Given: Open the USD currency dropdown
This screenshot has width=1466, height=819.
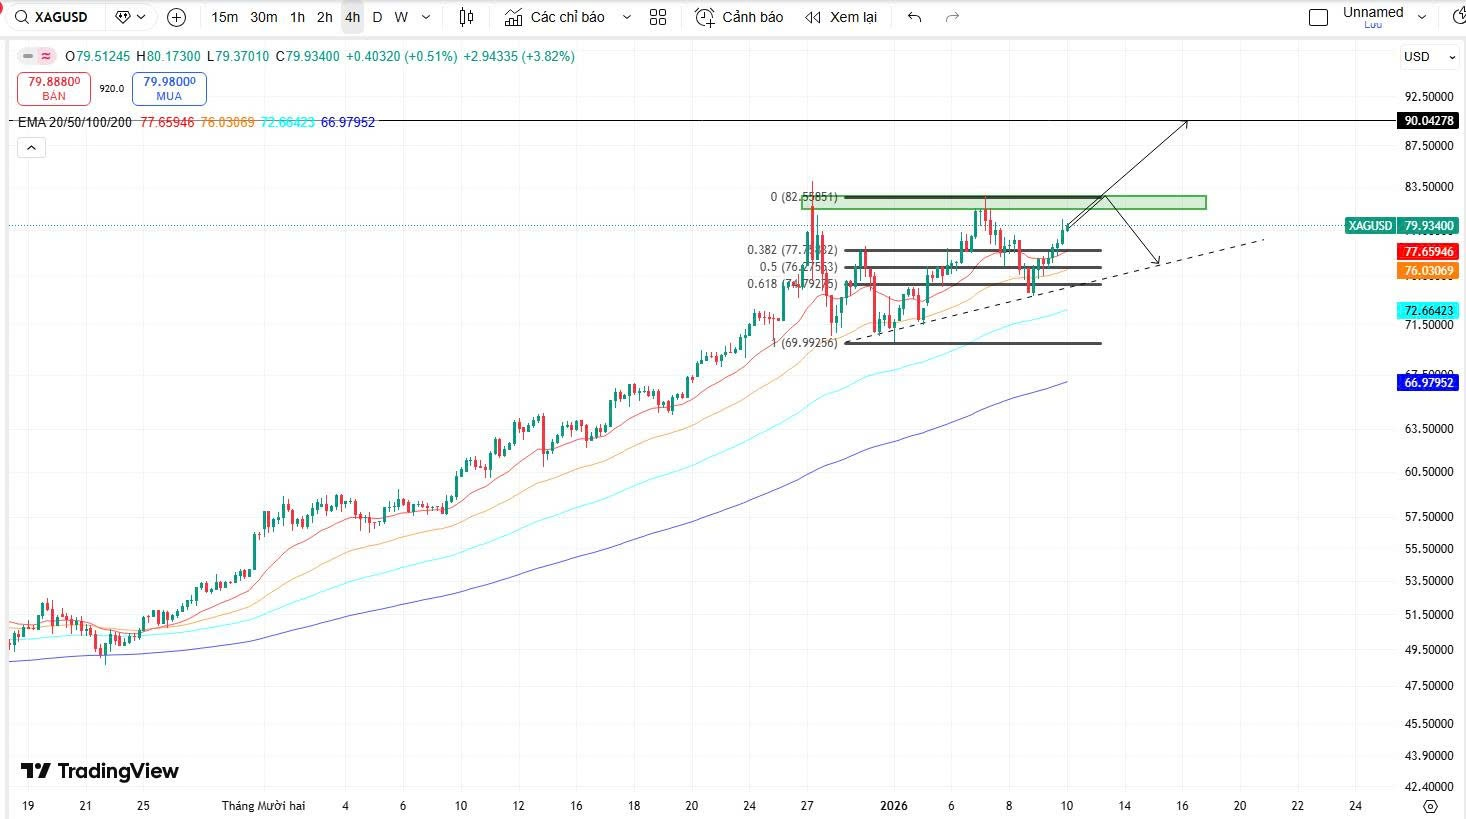Looking at the screenshot, I should pyautogui.click(x=1429, y=57).
